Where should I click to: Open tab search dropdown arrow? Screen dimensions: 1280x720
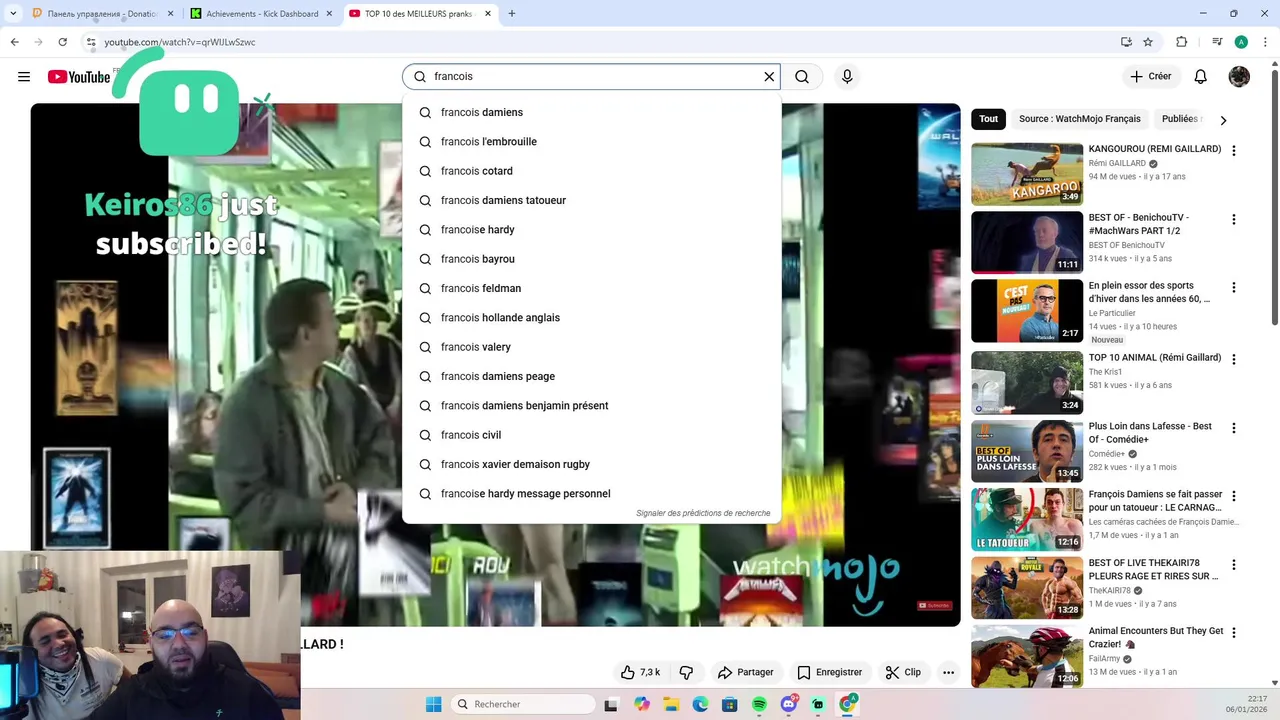(x=13, y=14)
